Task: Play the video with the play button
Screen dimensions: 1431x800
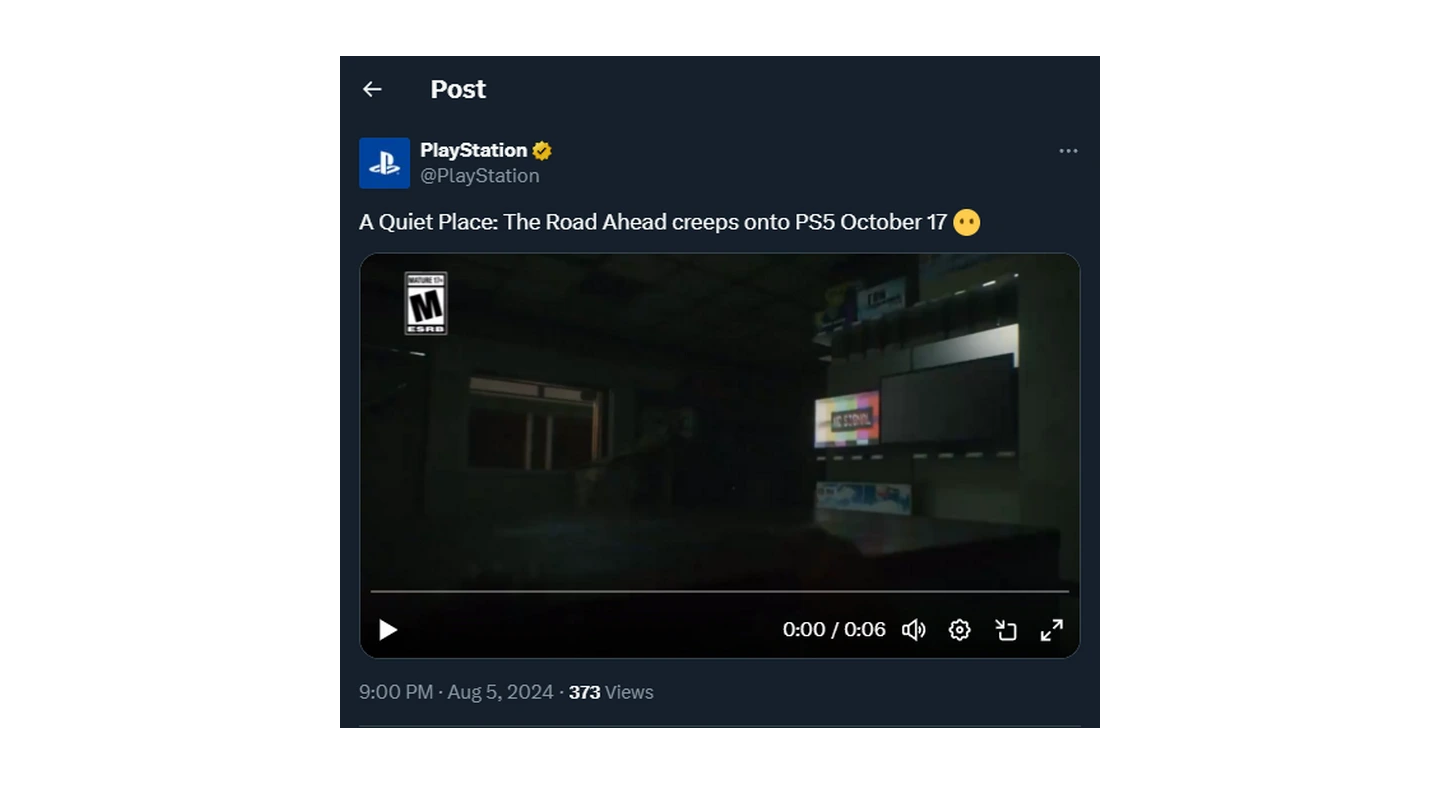Action: click(x=388, y=630)
